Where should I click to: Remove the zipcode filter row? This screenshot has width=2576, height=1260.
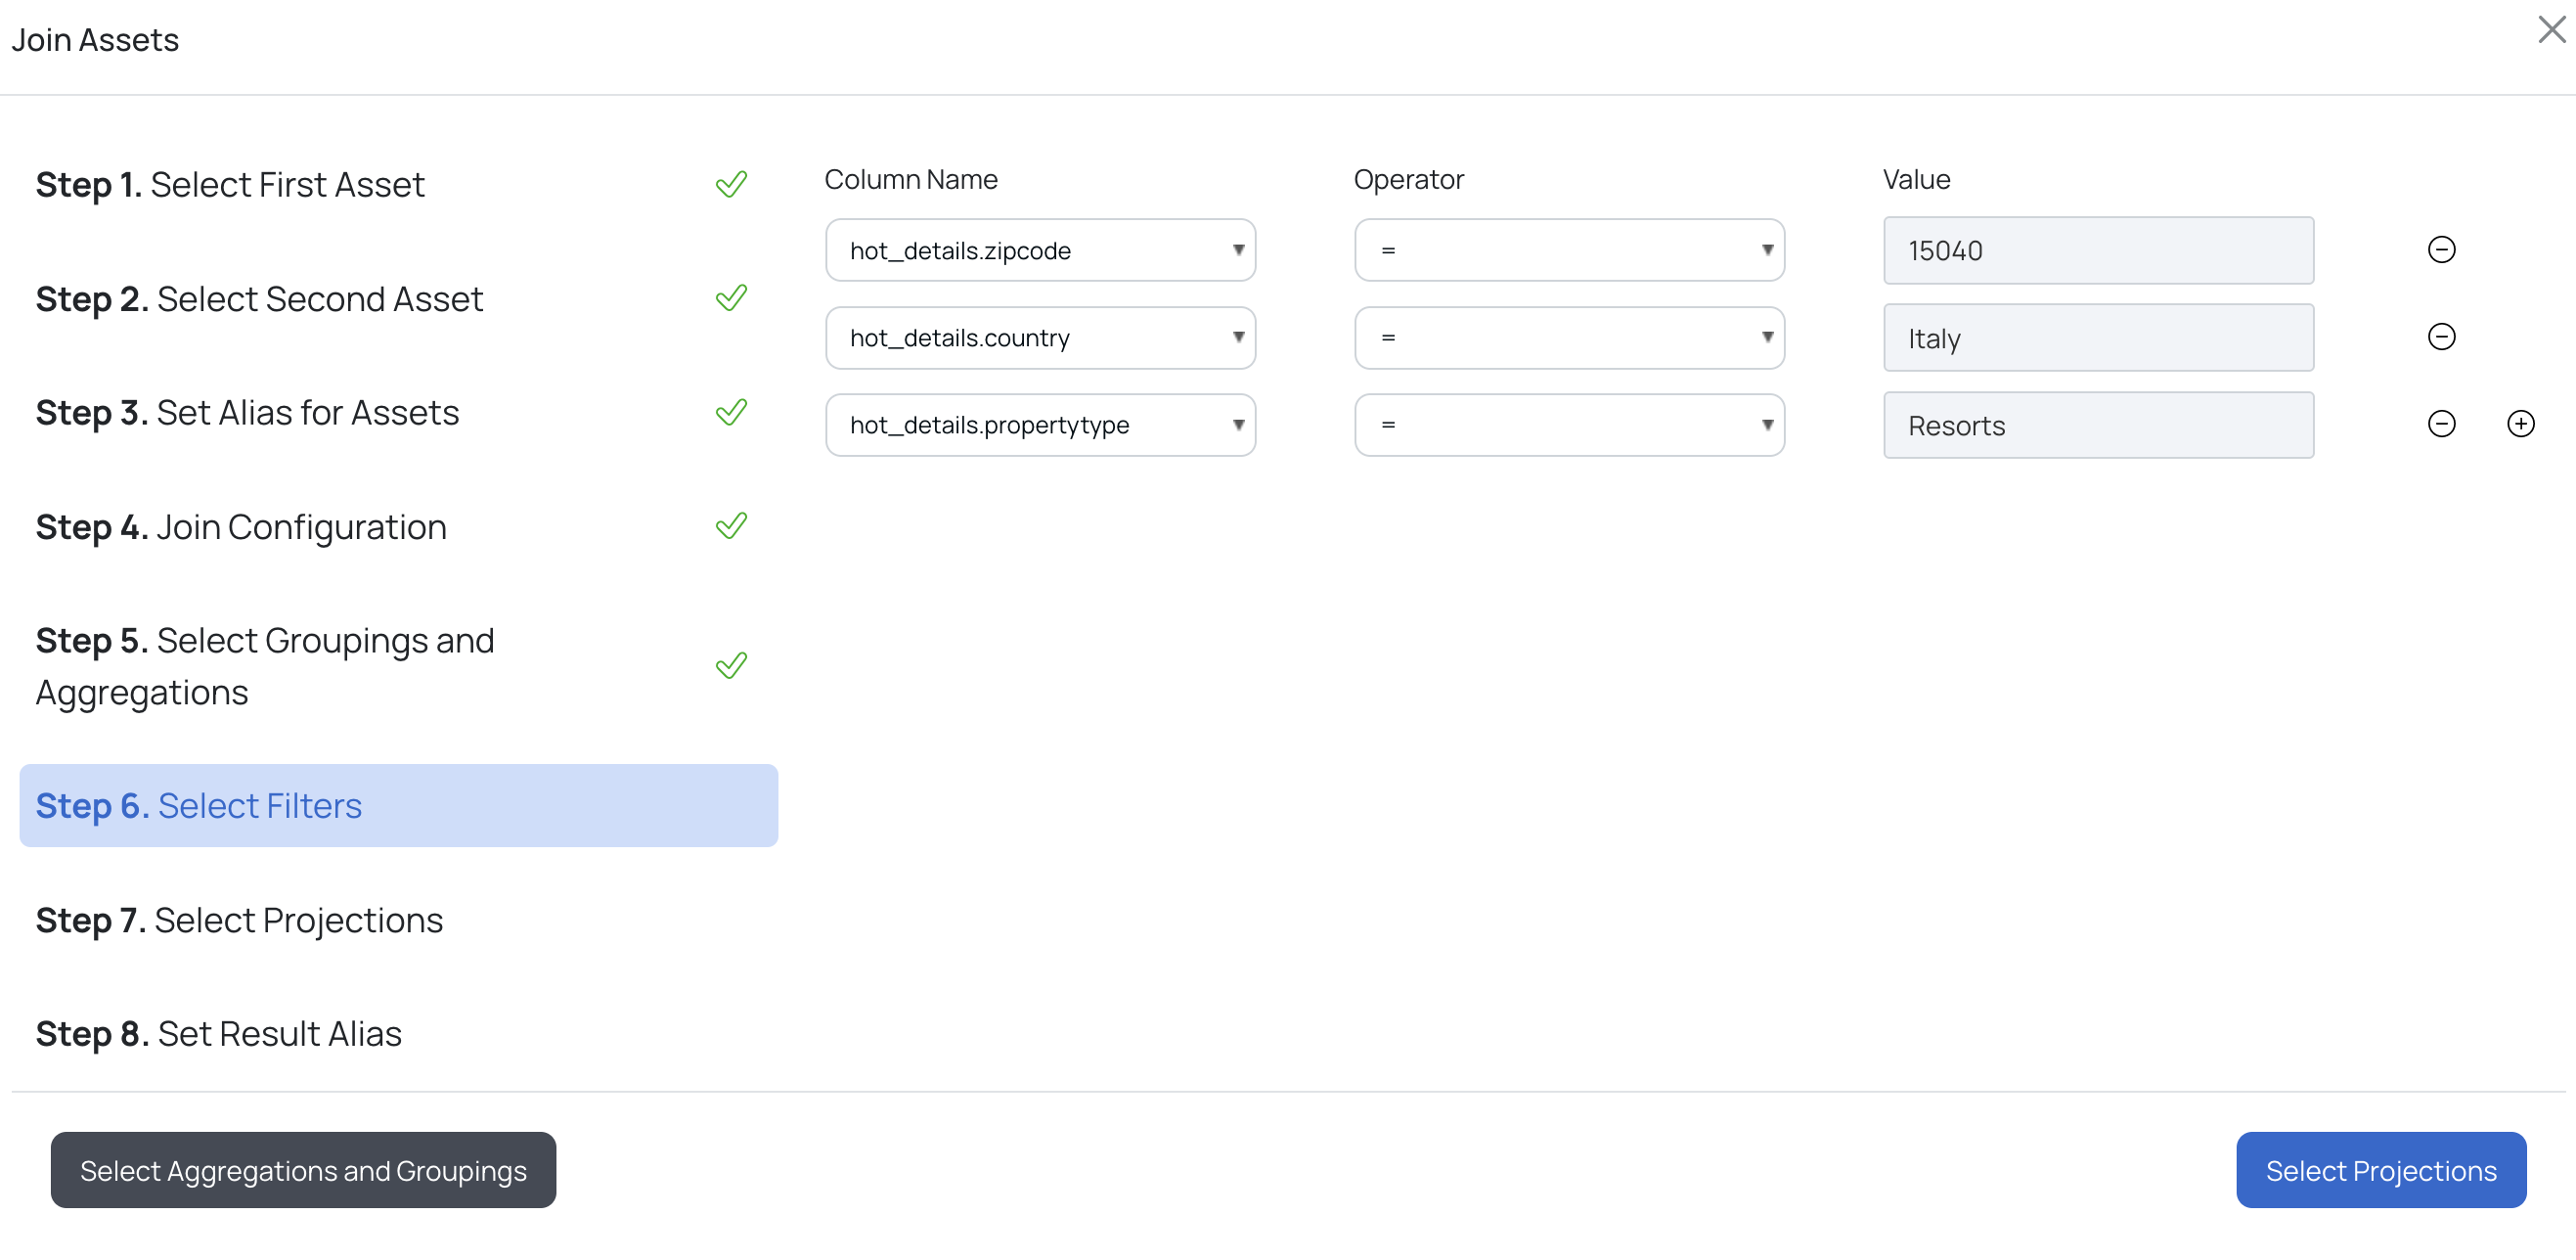click(x=2441, y=250)
